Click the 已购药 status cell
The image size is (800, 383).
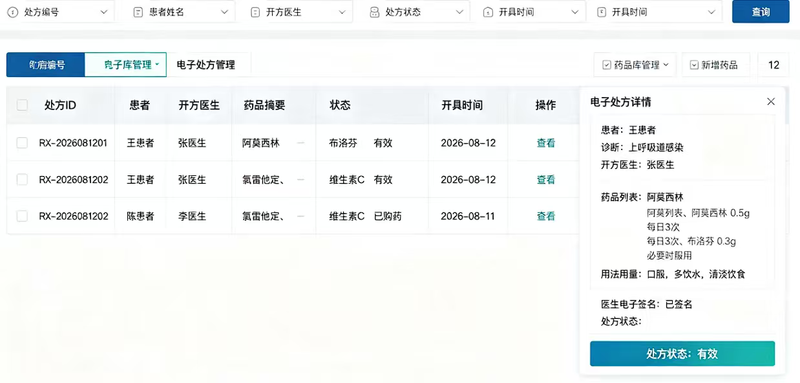[x=388, y=216]
